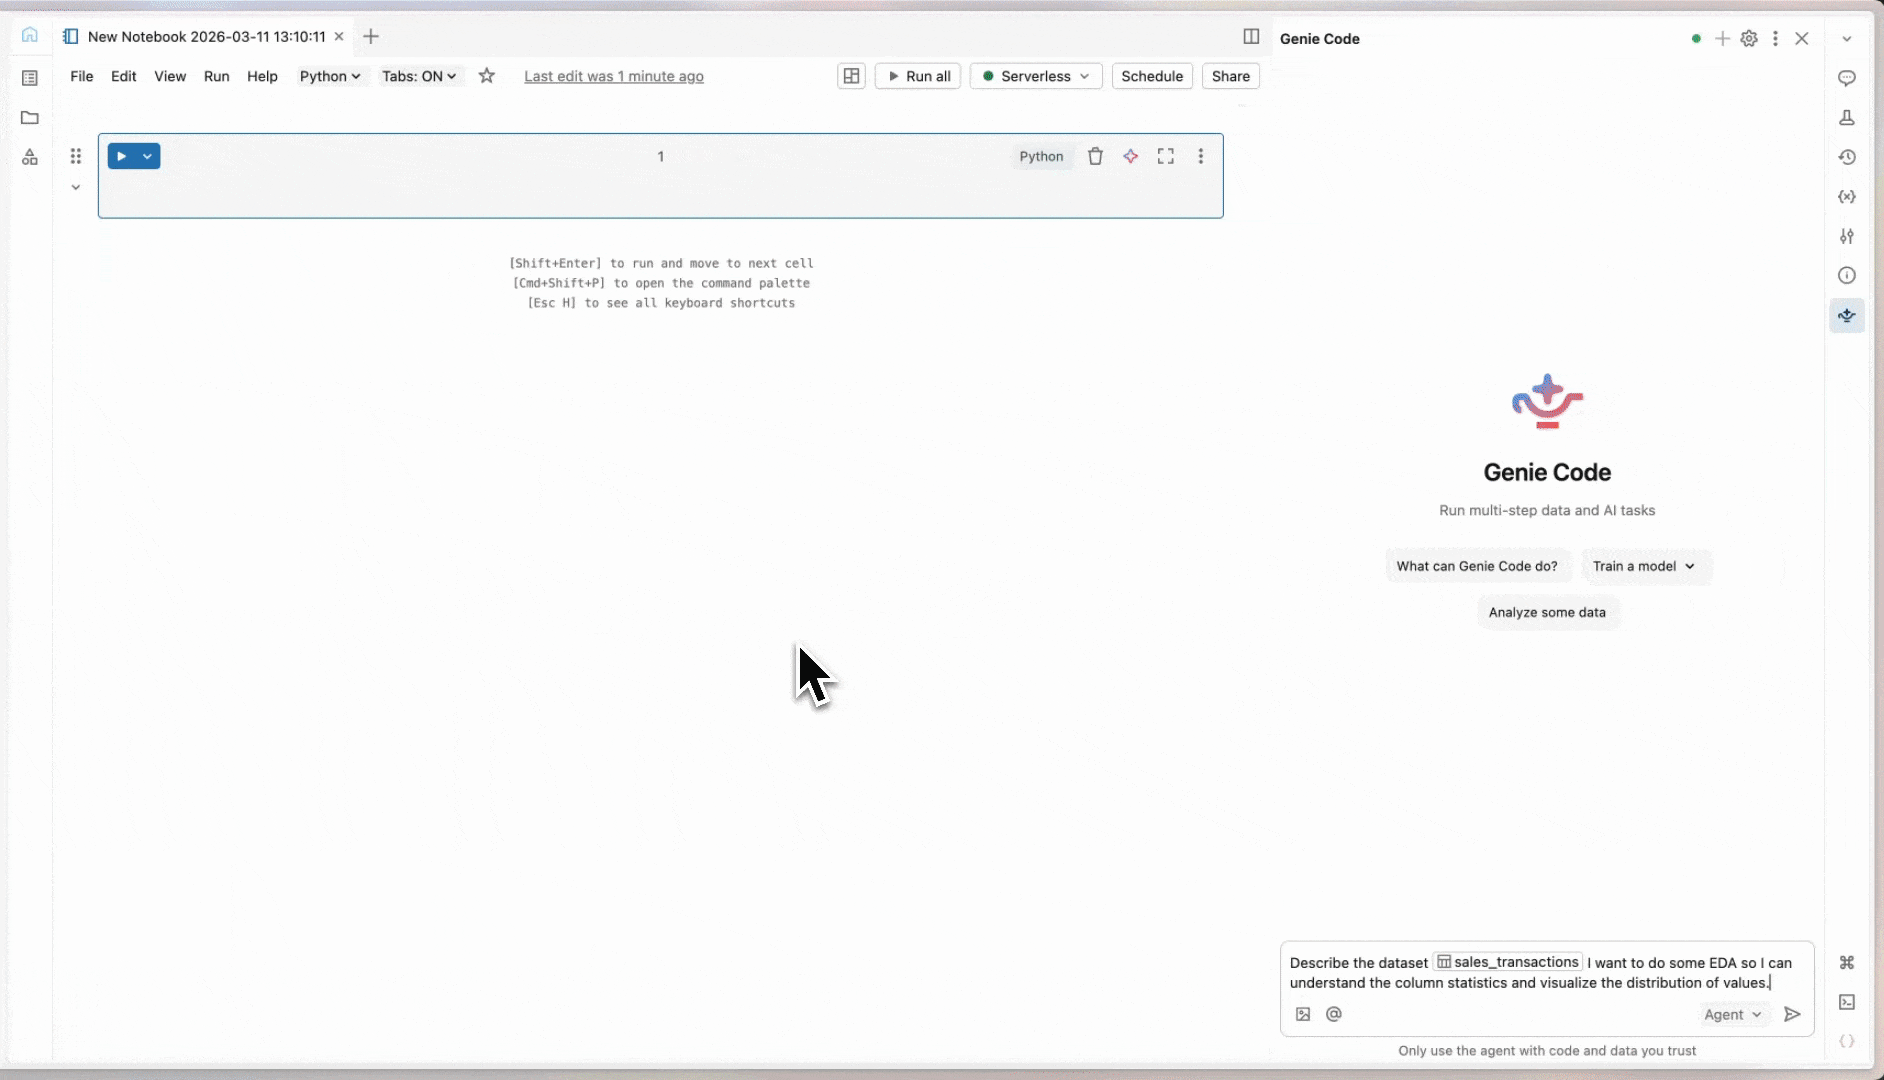This screenshot has width=1884, height=1080.
Task: Toggle Tabs: ON setting
Action: click(x=419, y=76)
